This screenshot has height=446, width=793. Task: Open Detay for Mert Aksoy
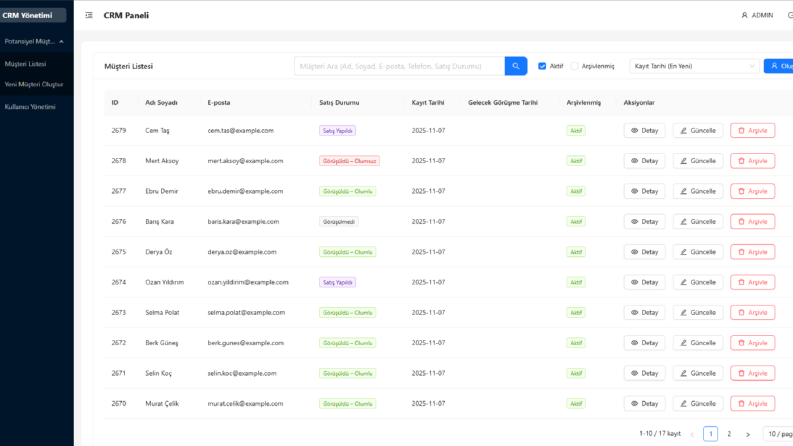pyautogui.click(x=644, y=161)
